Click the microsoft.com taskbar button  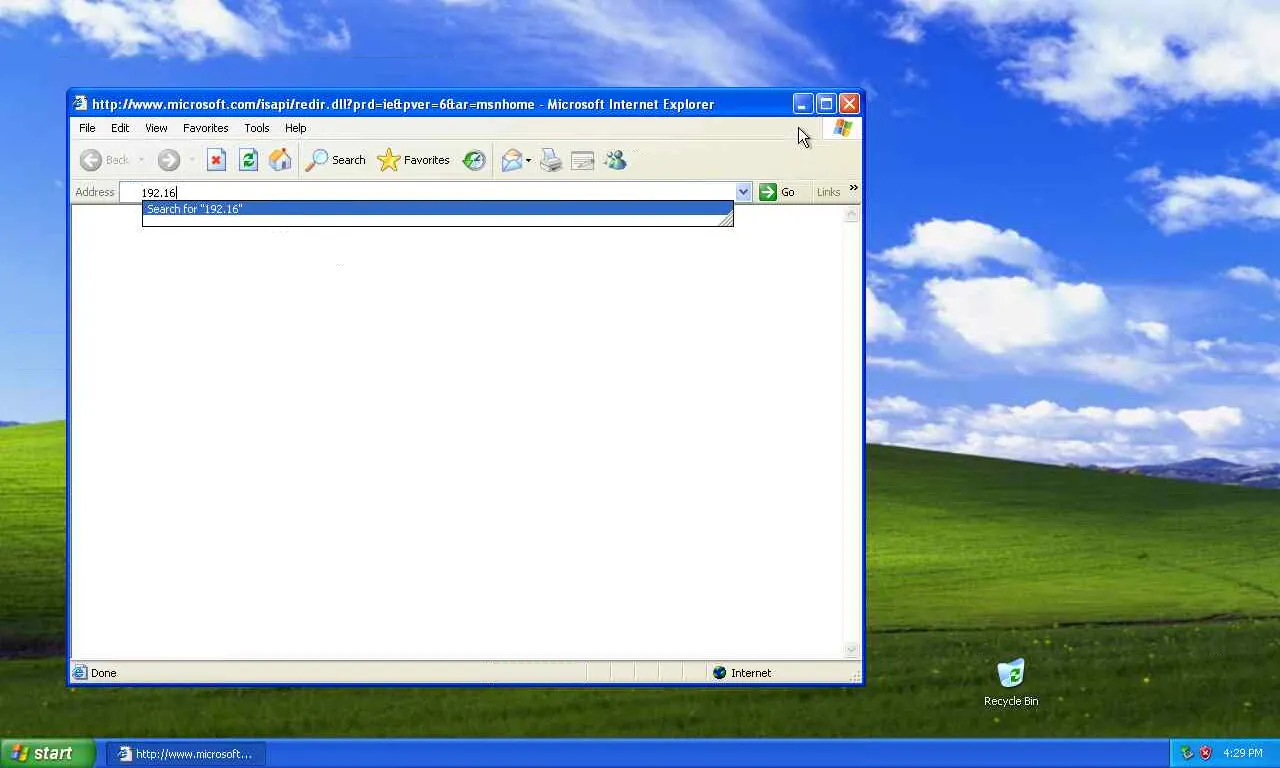tap(186, 754)
